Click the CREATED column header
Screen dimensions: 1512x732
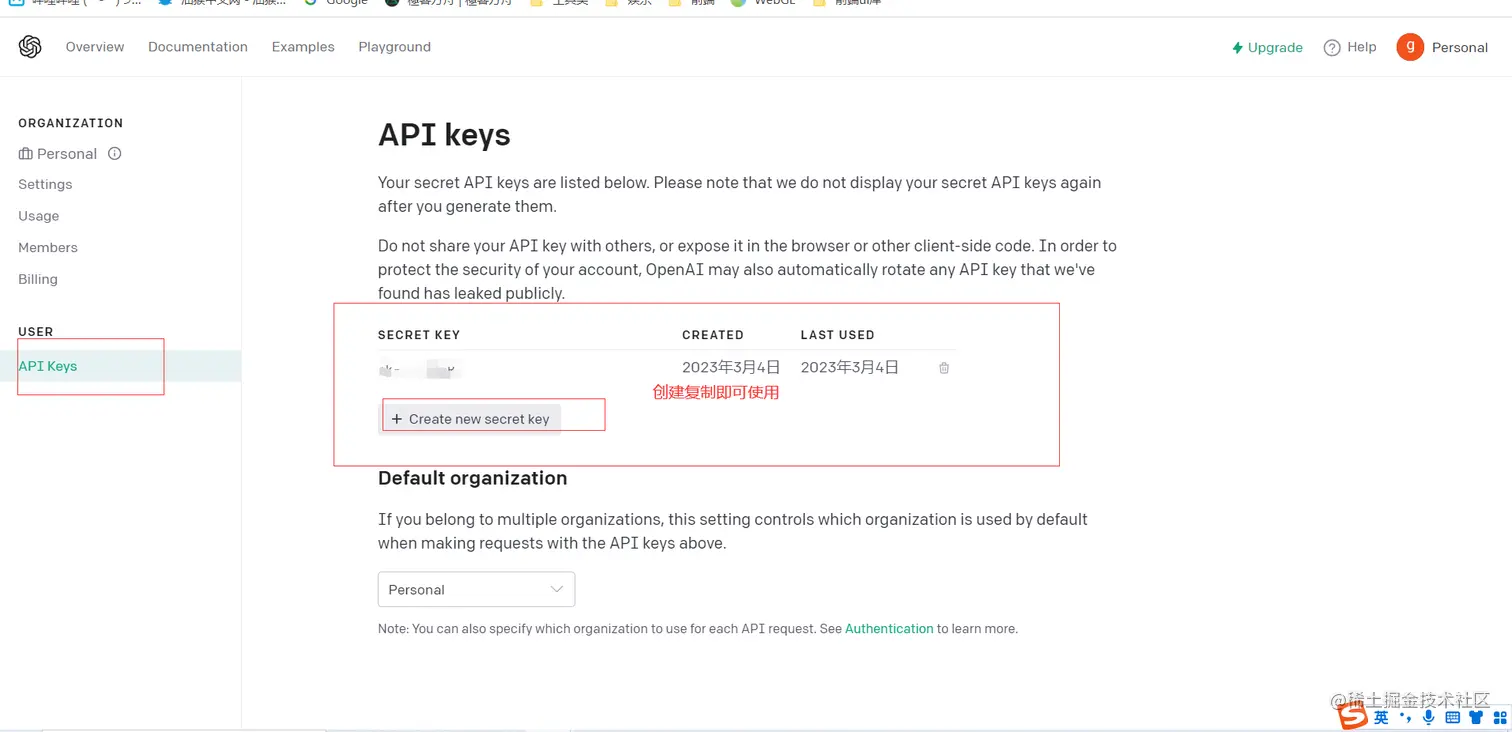(x=713, y=335)
